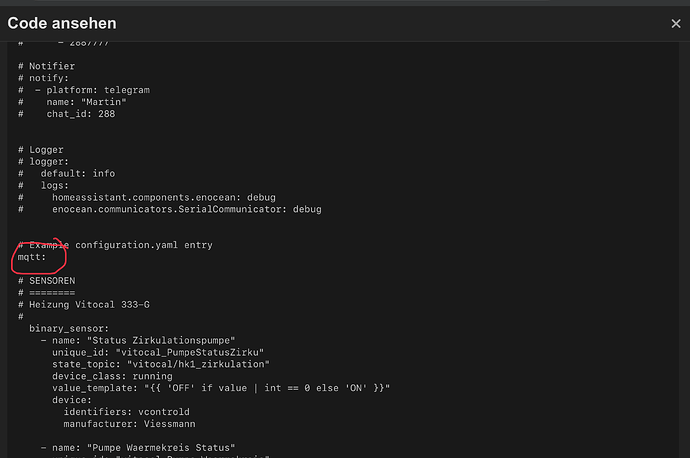Click the enocean.communicators.SerialCommunicator debug line
The width and height of the screenshot is (690, 458).
(x=170, y=209)
